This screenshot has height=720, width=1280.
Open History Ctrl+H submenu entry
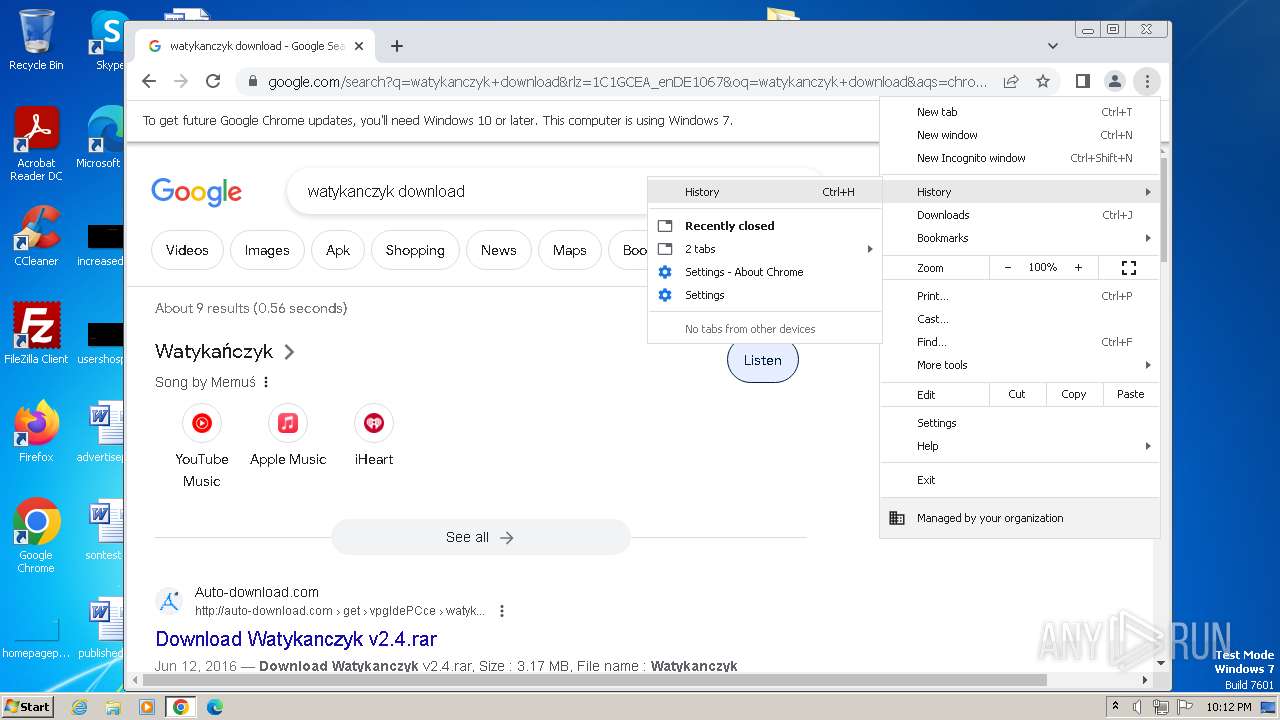click(x=765, y=192)
